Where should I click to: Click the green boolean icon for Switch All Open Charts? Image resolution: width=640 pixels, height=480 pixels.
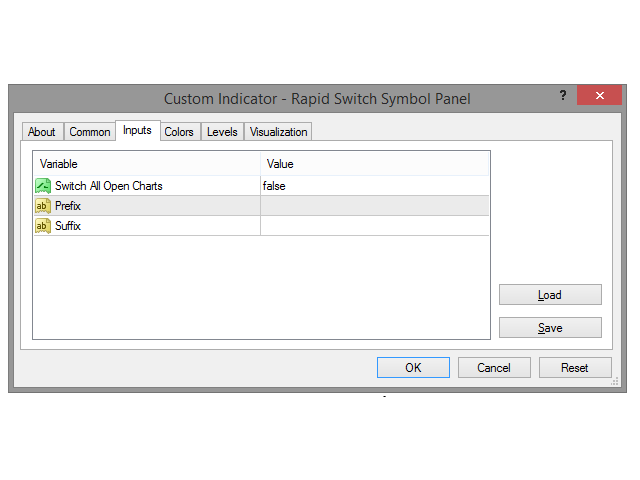(43, 186)
